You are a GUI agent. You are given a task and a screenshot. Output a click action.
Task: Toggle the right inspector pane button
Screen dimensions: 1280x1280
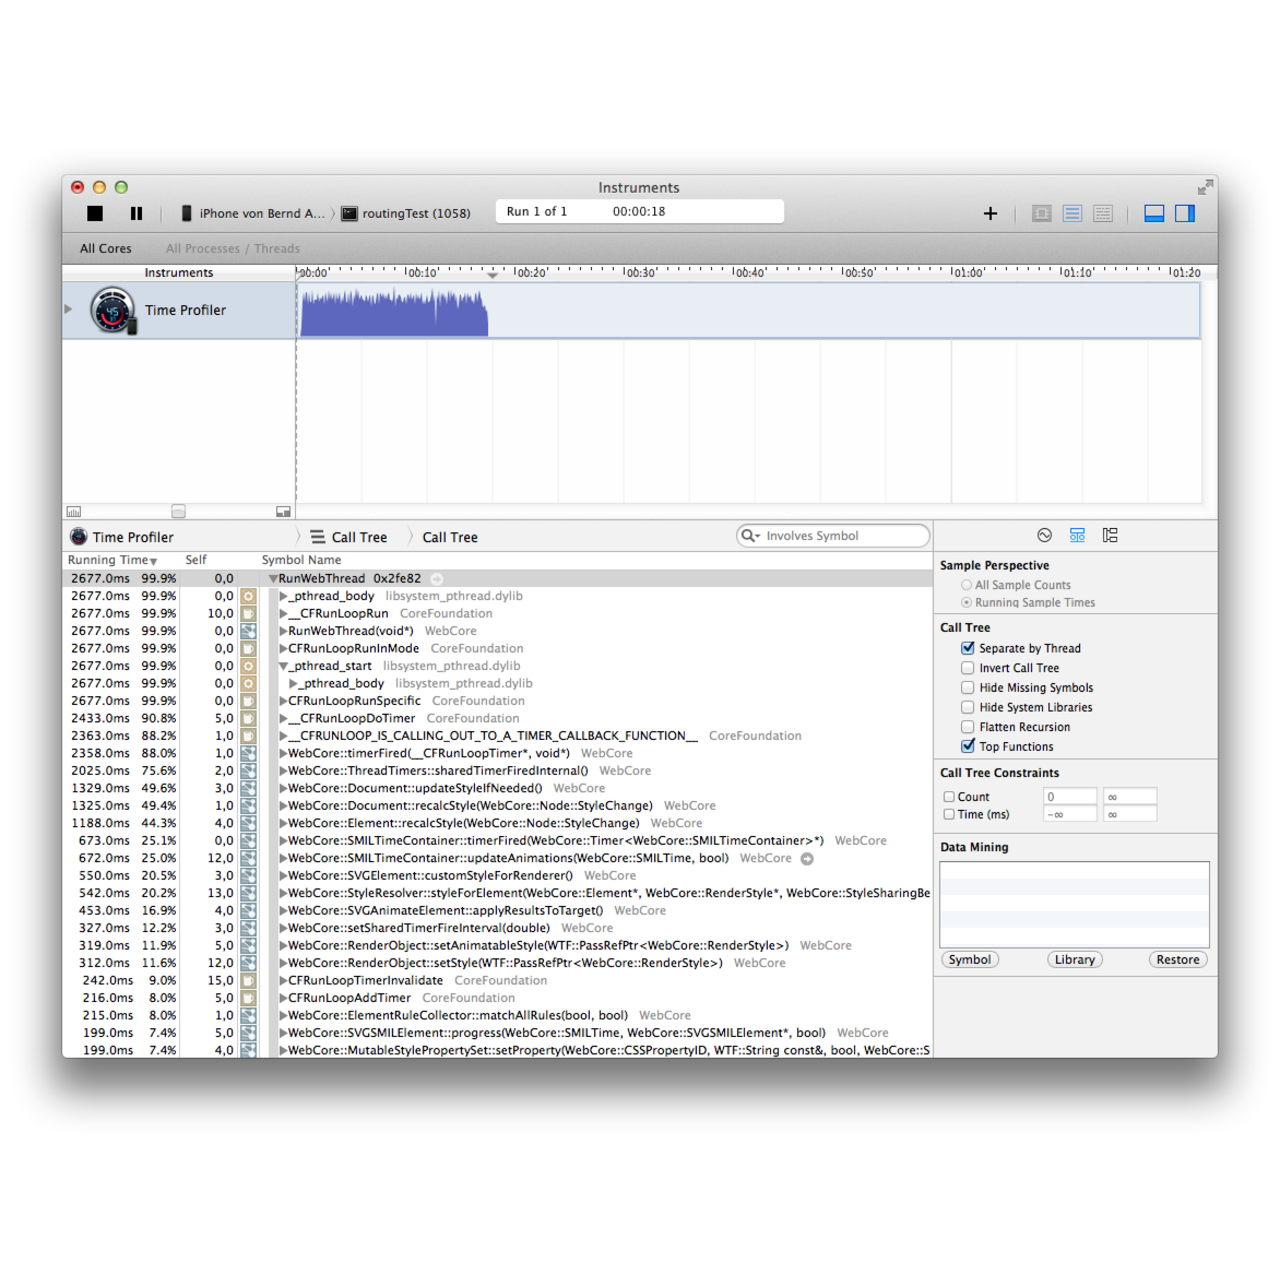pos(1185,213)
